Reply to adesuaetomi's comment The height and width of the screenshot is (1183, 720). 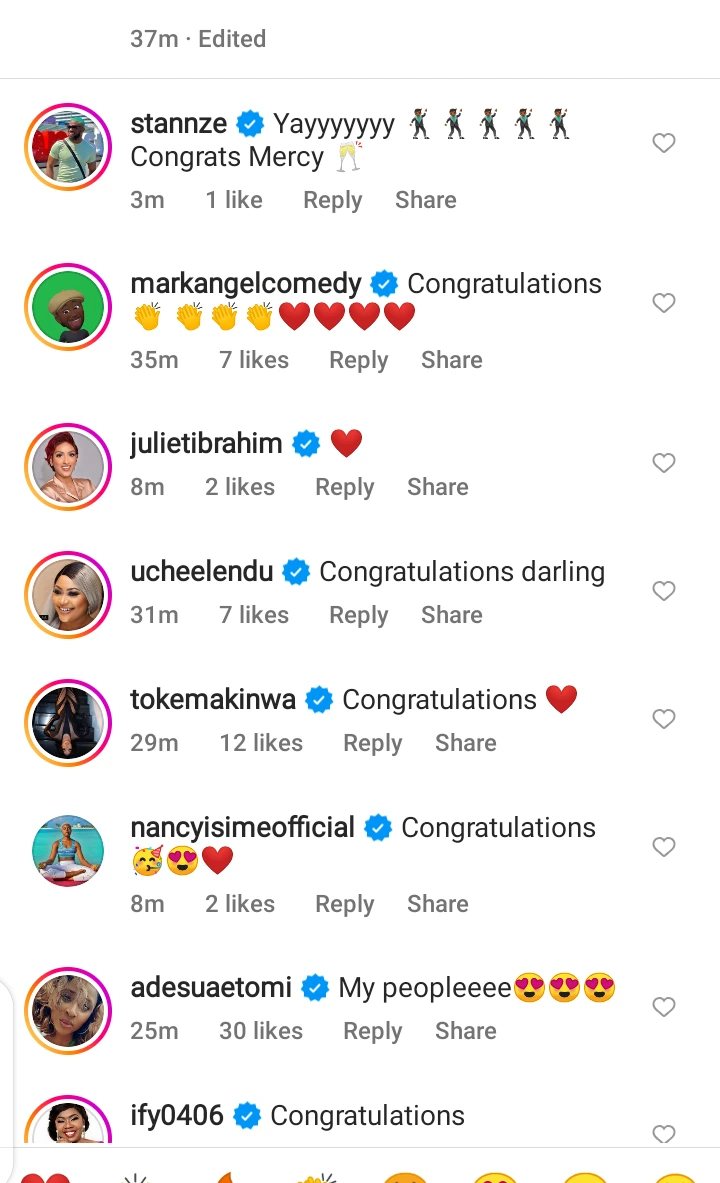372,1031
